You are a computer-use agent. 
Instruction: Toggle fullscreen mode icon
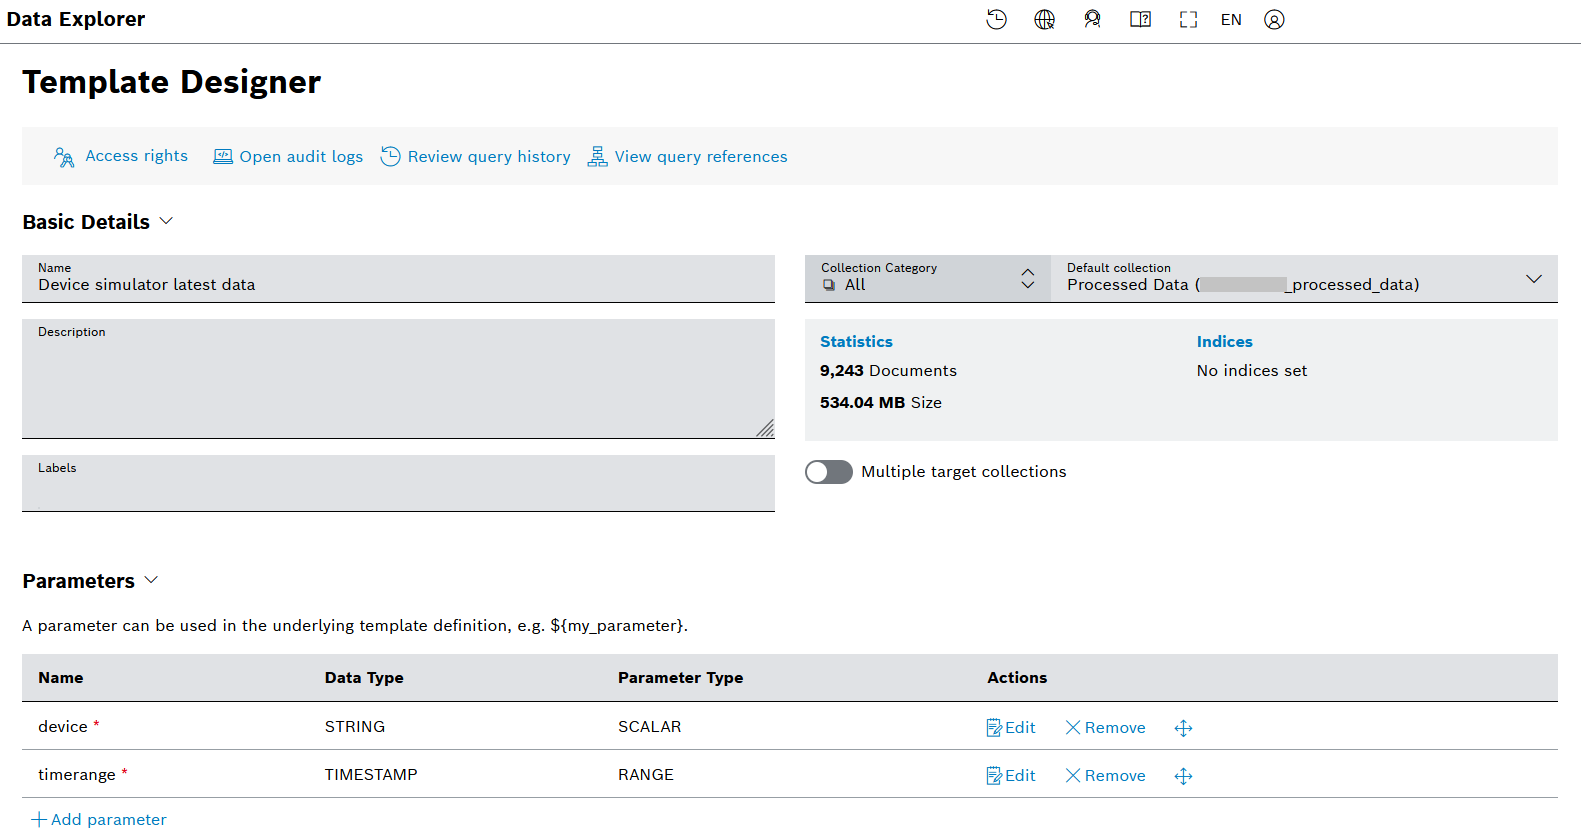1188,20
